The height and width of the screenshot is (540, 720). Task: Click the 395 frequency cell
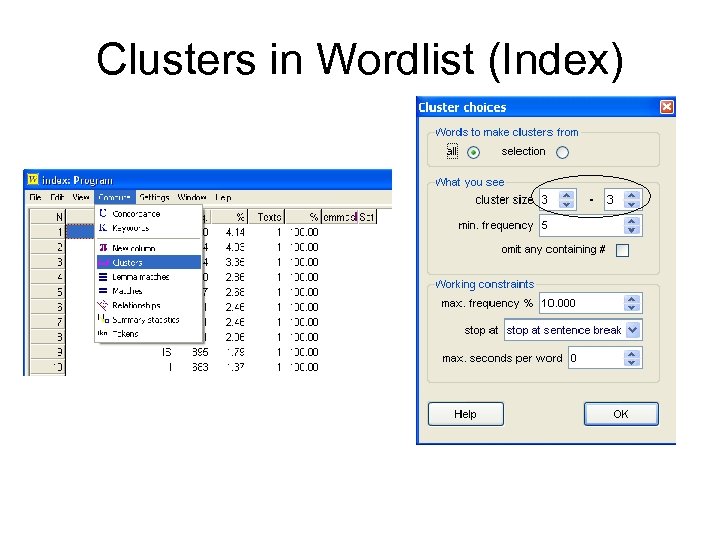200,352
